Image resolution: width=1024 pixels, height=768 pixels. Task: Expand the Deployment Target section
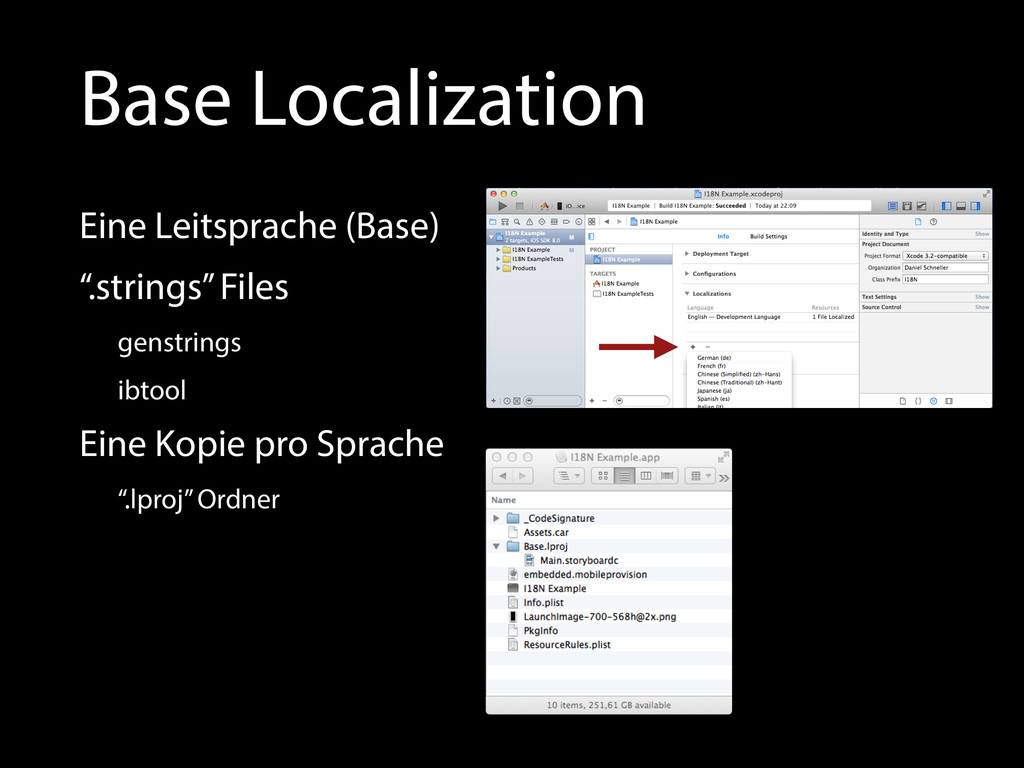click(687, 253)
